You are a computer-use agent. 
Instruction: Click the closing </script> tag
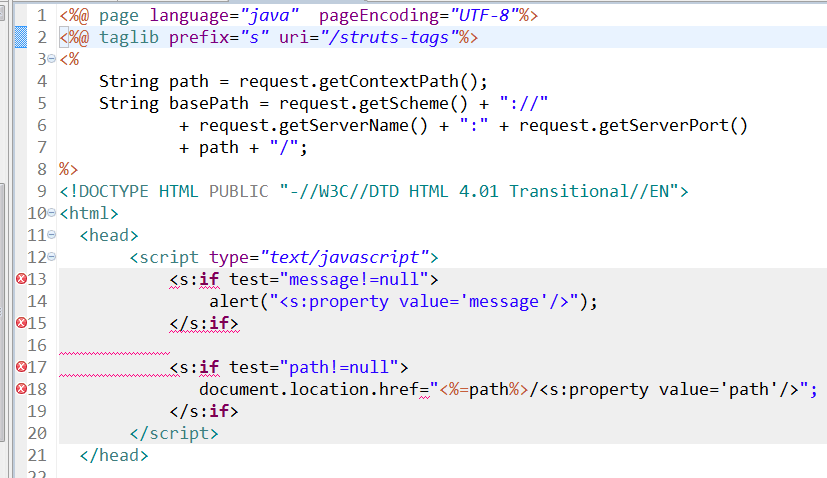tap(174, 433)
